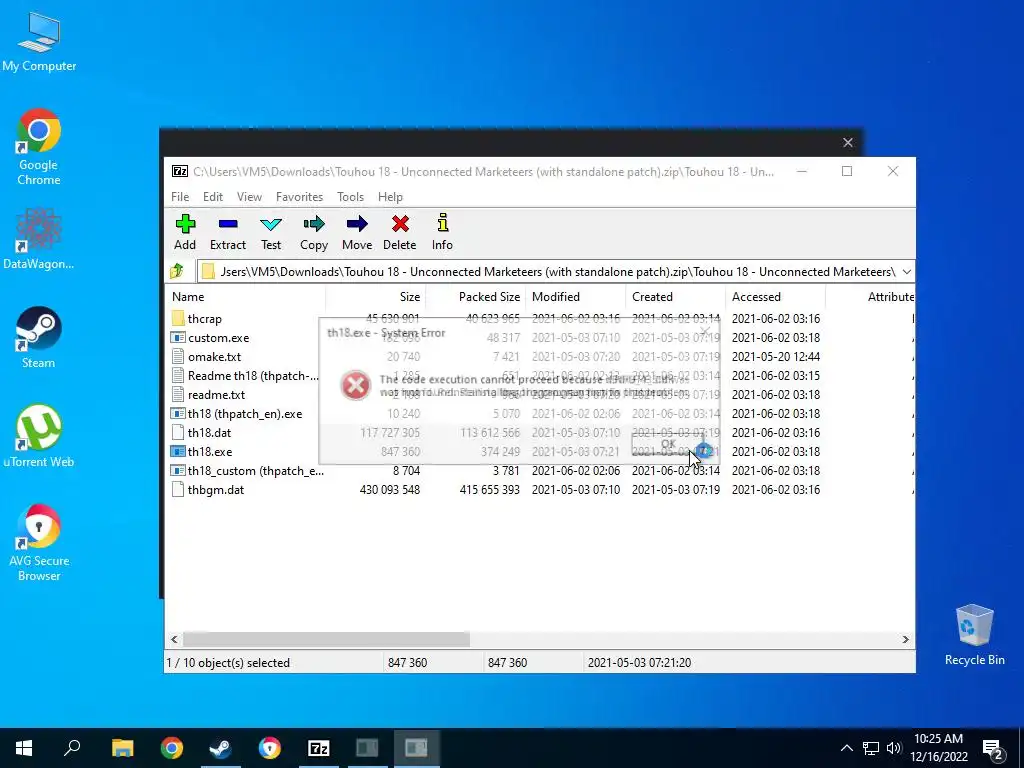Click the Extract toolbar button
The width and height of the screenshot is (1024, 768).
227,232
